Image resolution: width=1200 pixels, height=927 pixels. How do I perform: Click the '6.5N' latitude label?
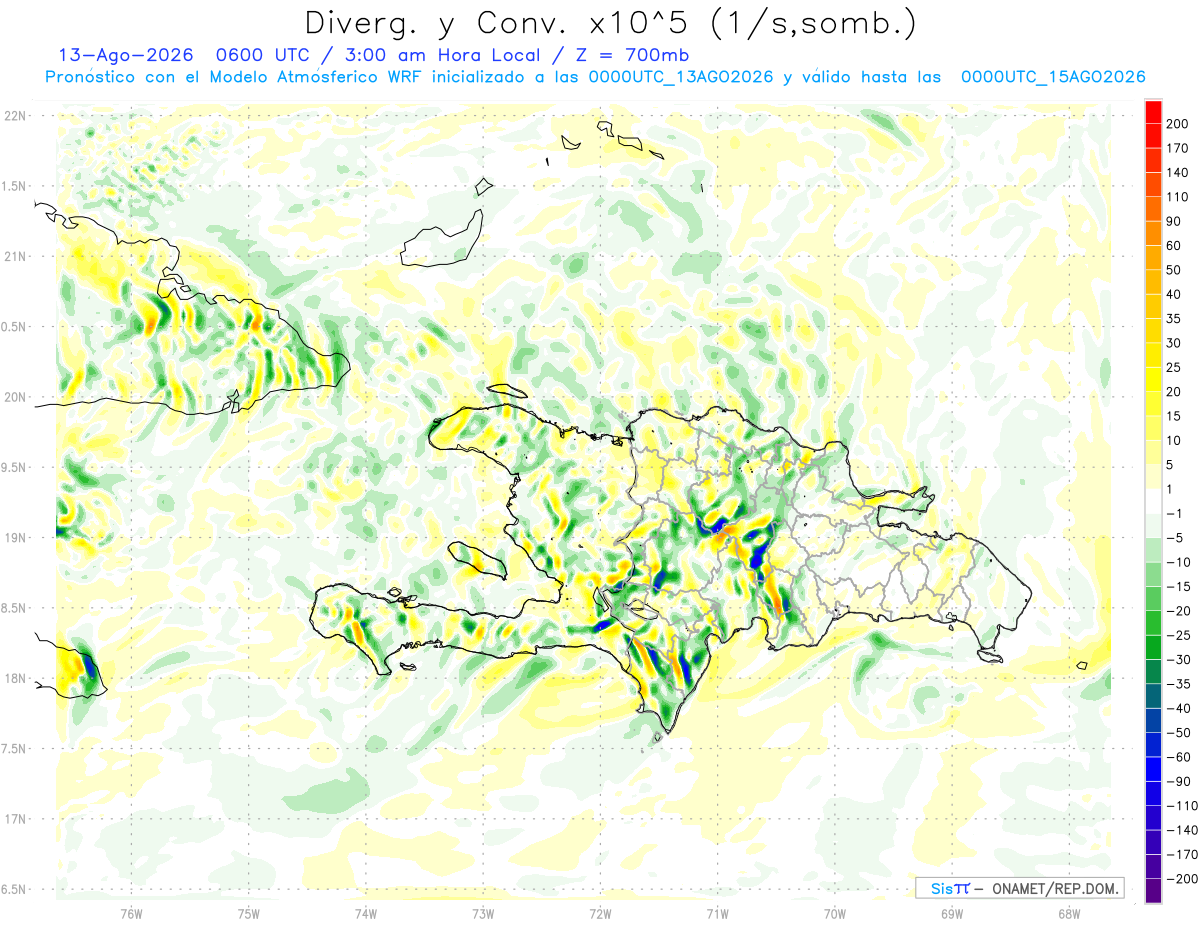pos(14,889)
